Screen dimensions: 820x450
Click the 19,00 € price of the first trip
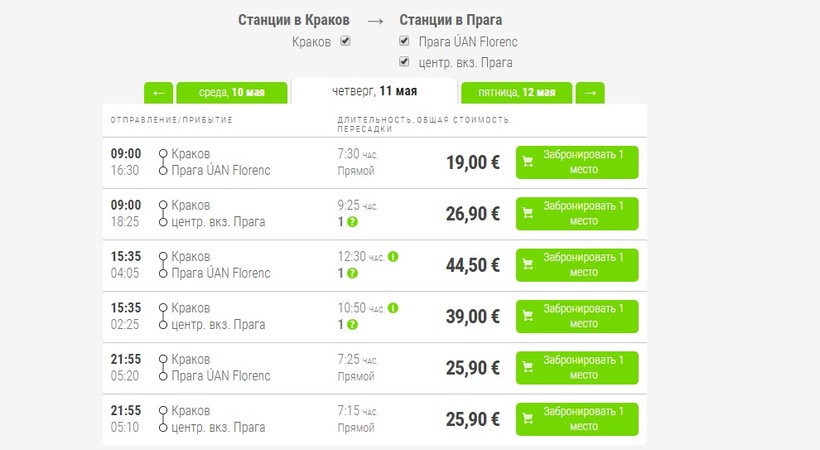point(473,162)
